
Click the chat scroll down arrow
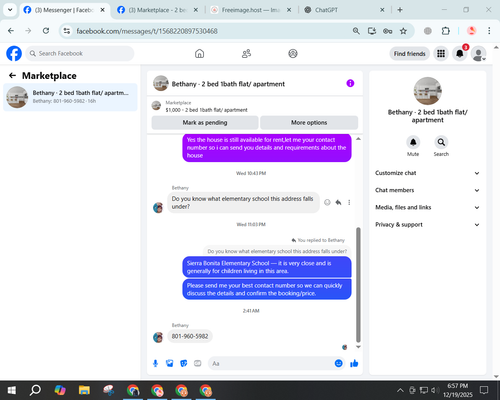[x=358, y=347]
